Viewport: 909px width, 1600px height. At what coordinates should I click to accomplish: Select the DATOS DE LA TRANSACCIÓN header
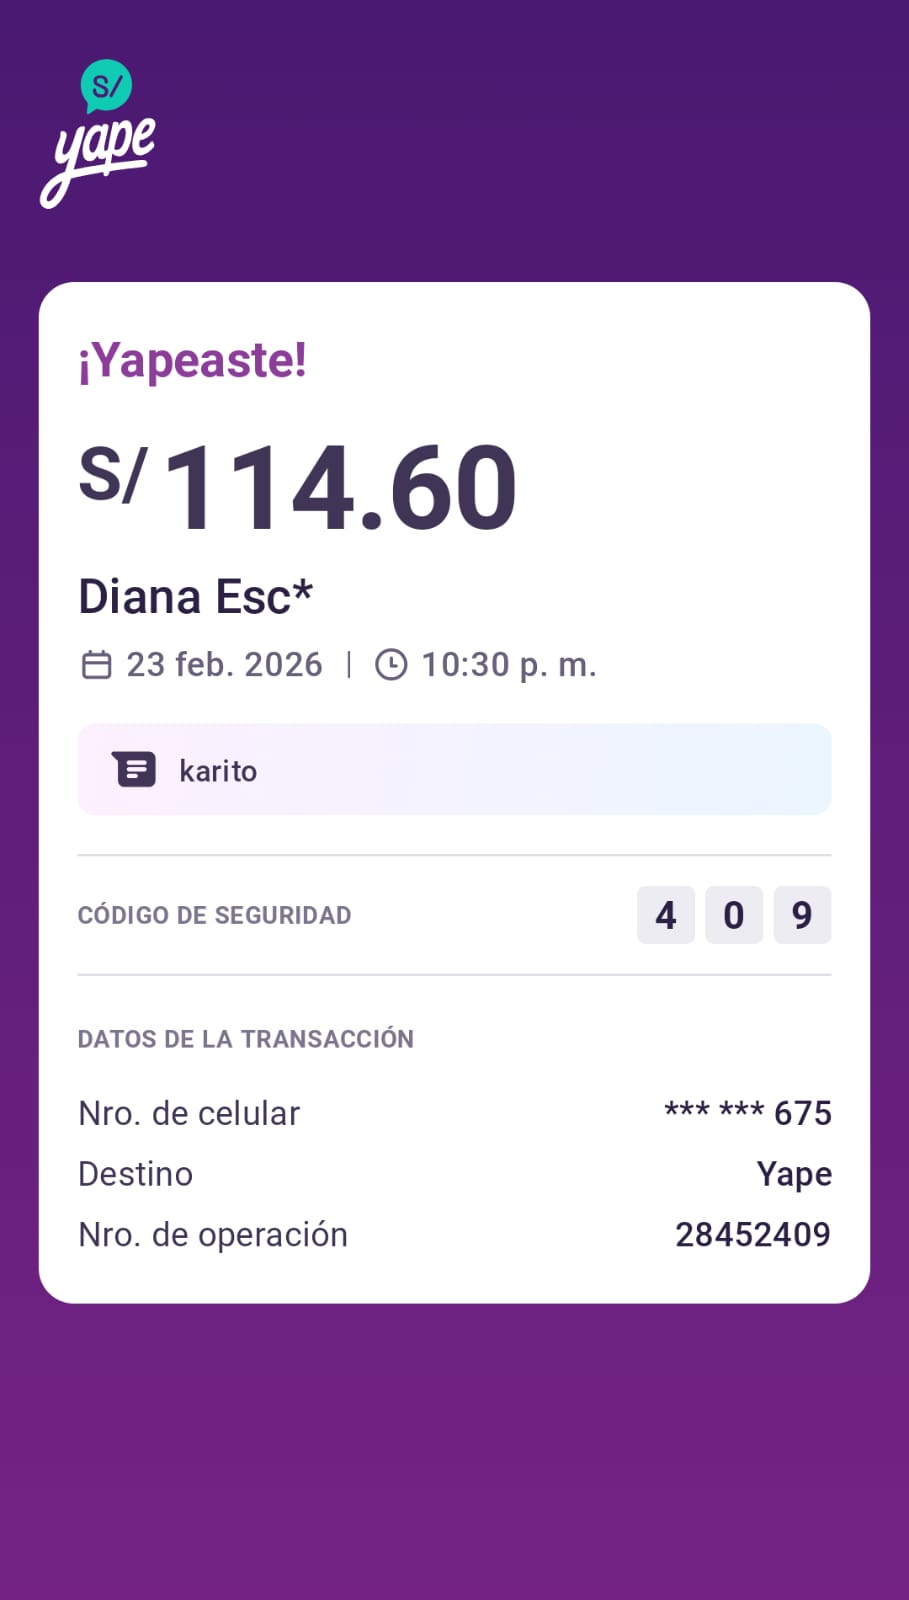pos(246,1039)
